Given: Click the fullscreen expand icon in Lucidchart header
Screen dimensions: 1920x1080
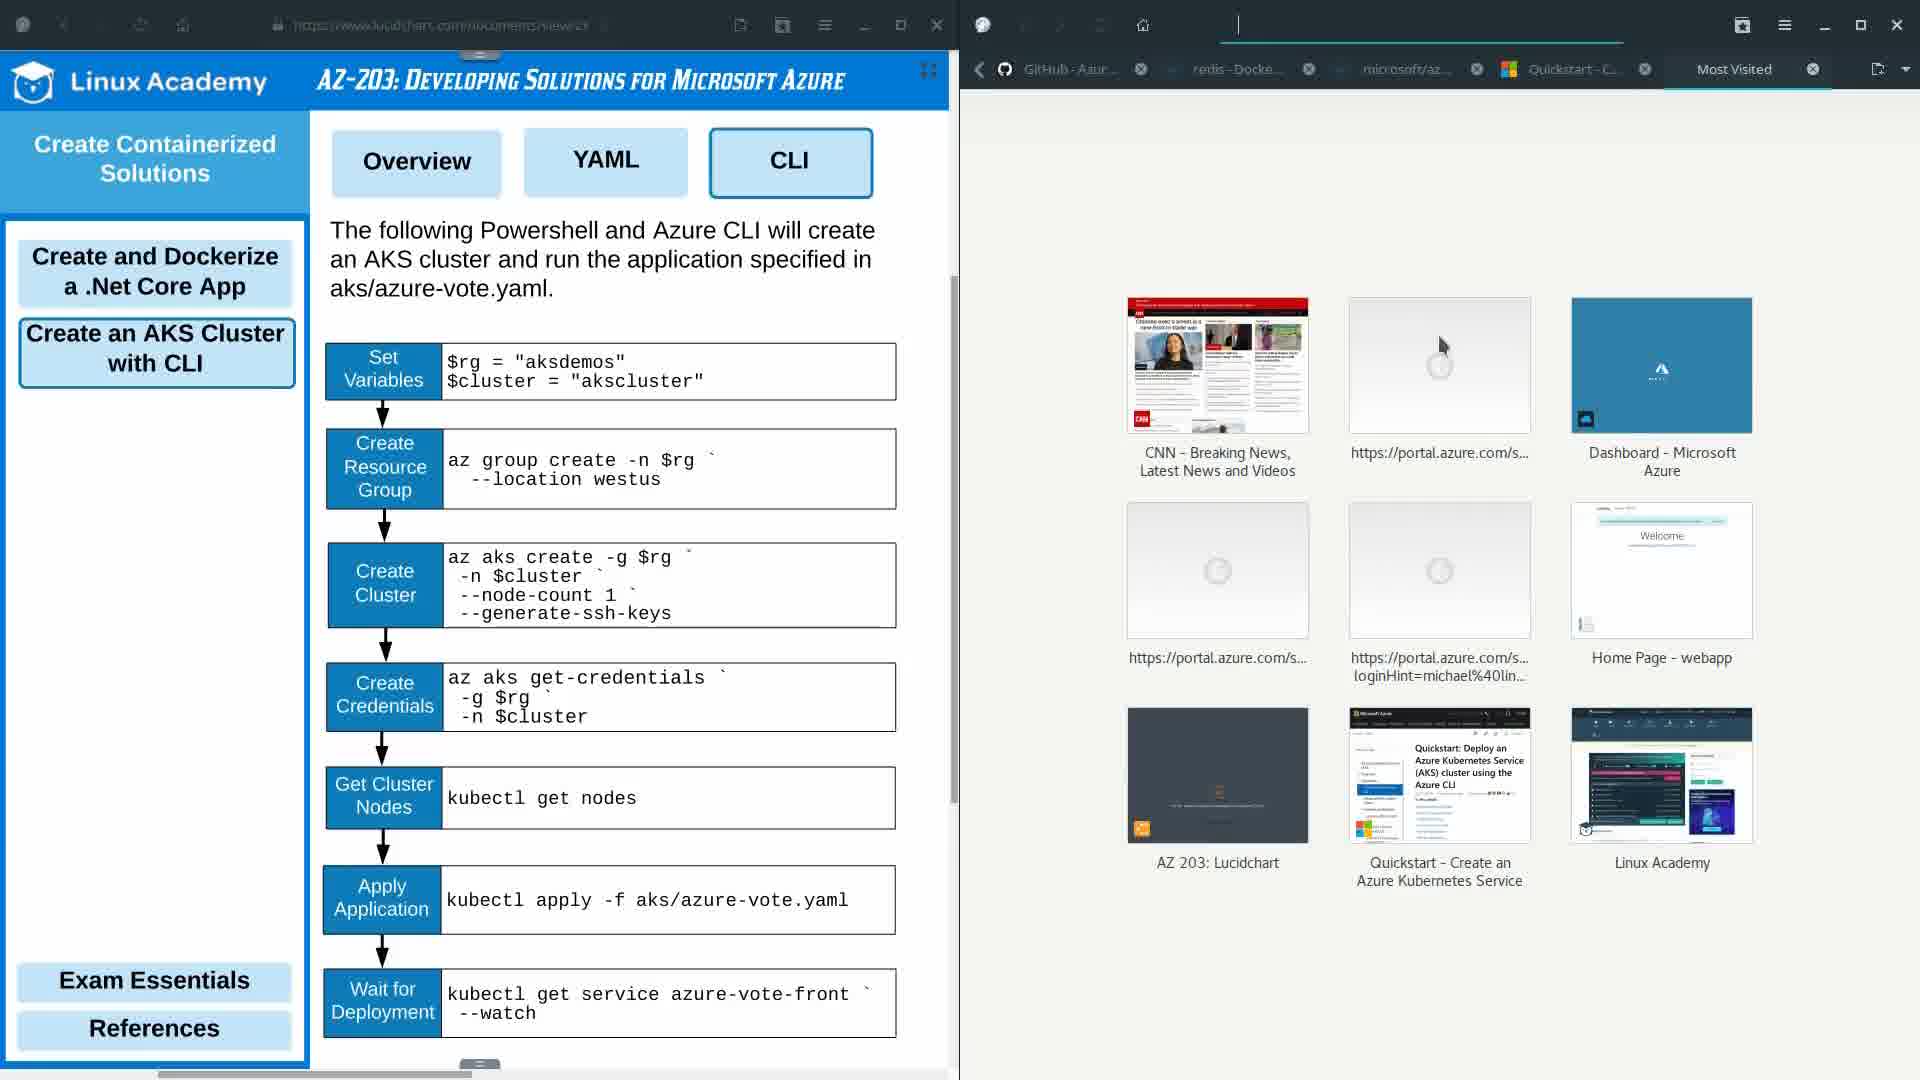Looking at the screenshot, I should tap(928, 70).
